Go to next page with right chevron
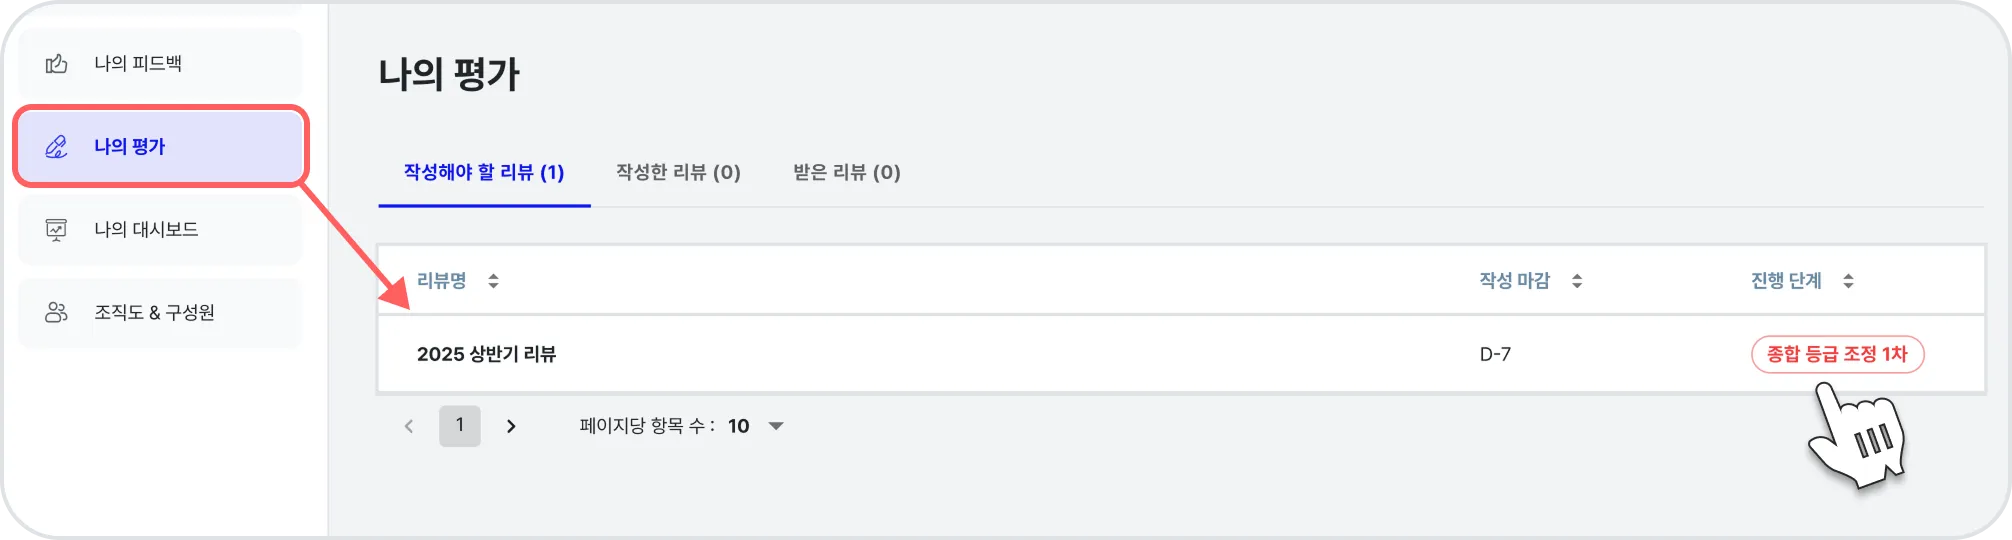Screen dimensions: 2012x540 pos(511,426)
